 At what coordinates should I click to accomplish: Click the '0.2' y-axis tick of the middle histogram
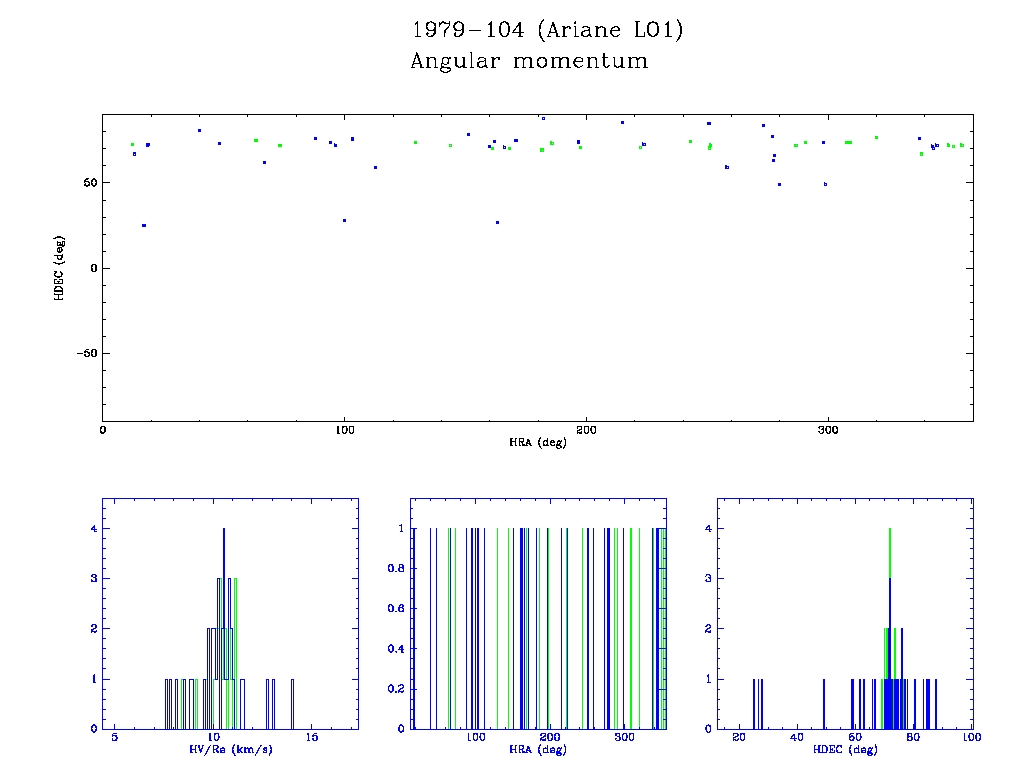pos(396,689)
